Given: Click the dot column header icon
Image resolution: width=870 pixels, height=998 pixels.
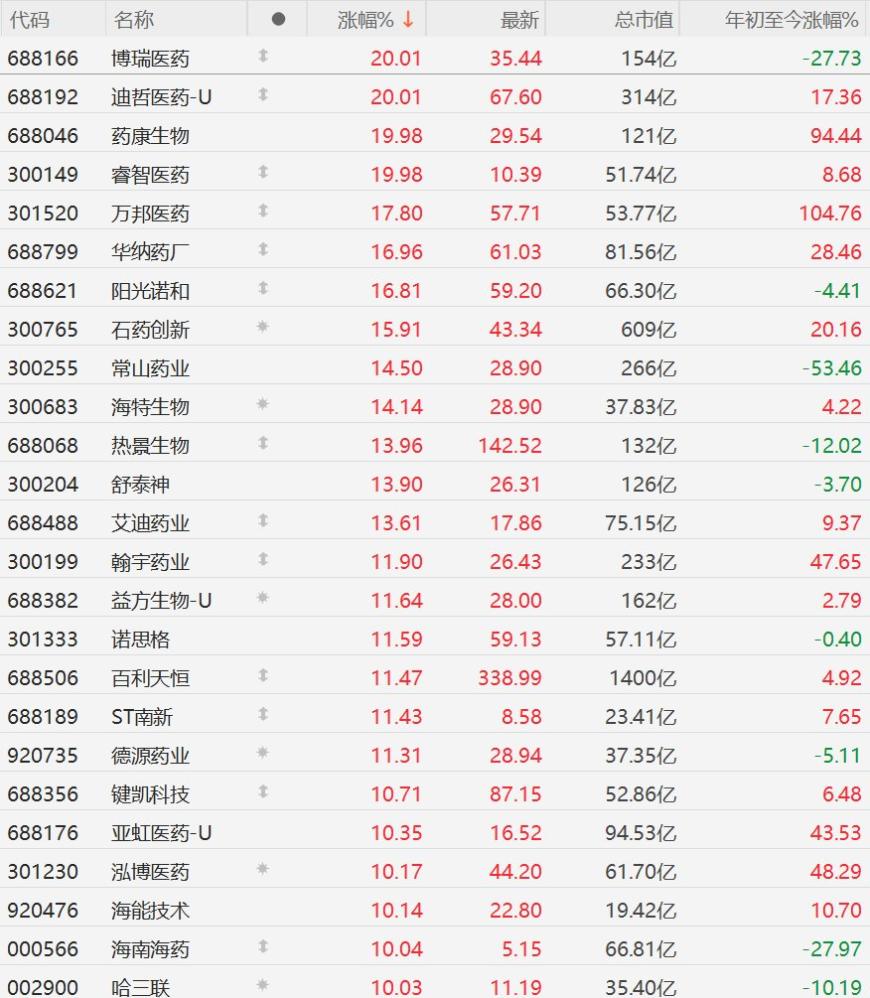Looking at the screenshot, I should (278, 19).
